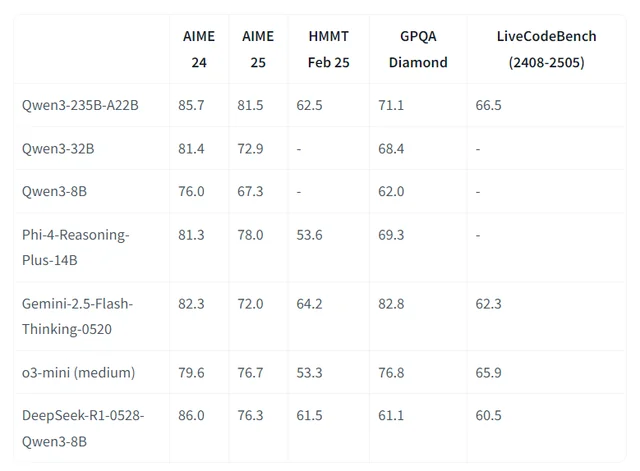Click the 64.2 HMMT score for Gemini

point(310,303)
